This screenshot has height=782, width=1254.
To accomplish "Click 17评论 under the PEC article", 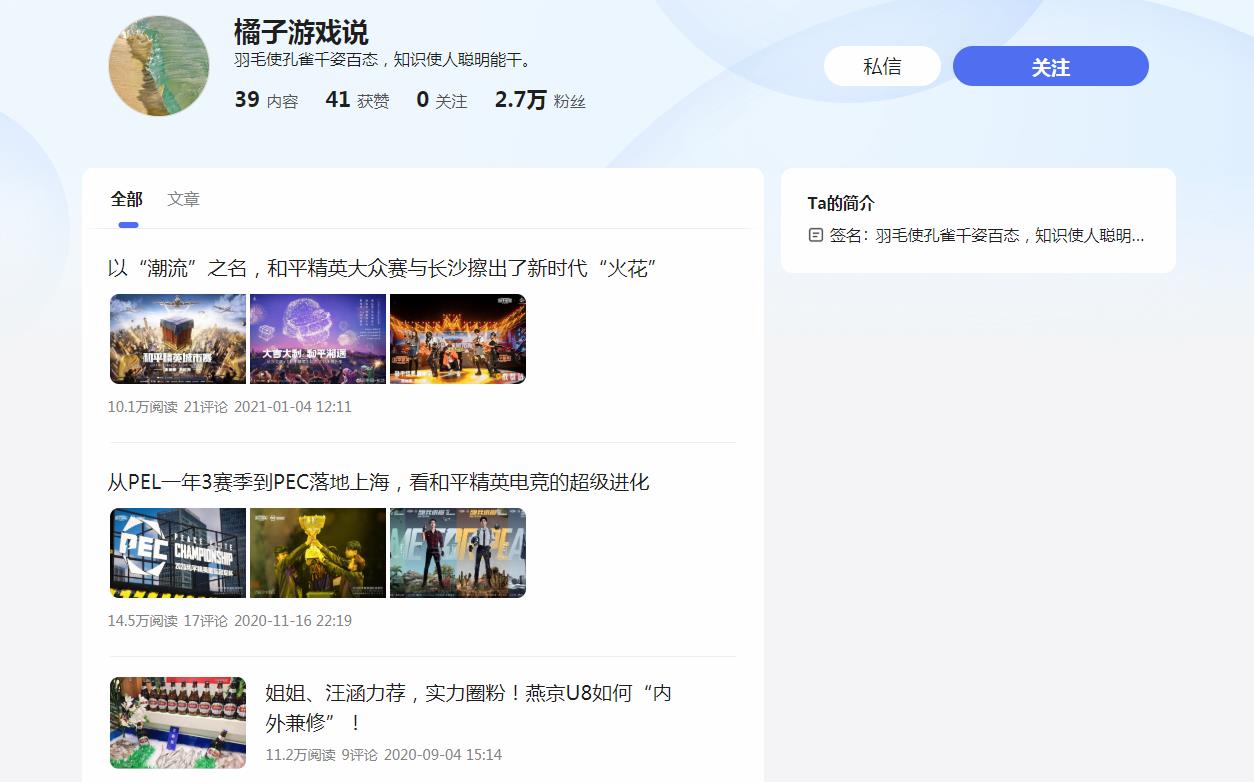I will [206, 621].
